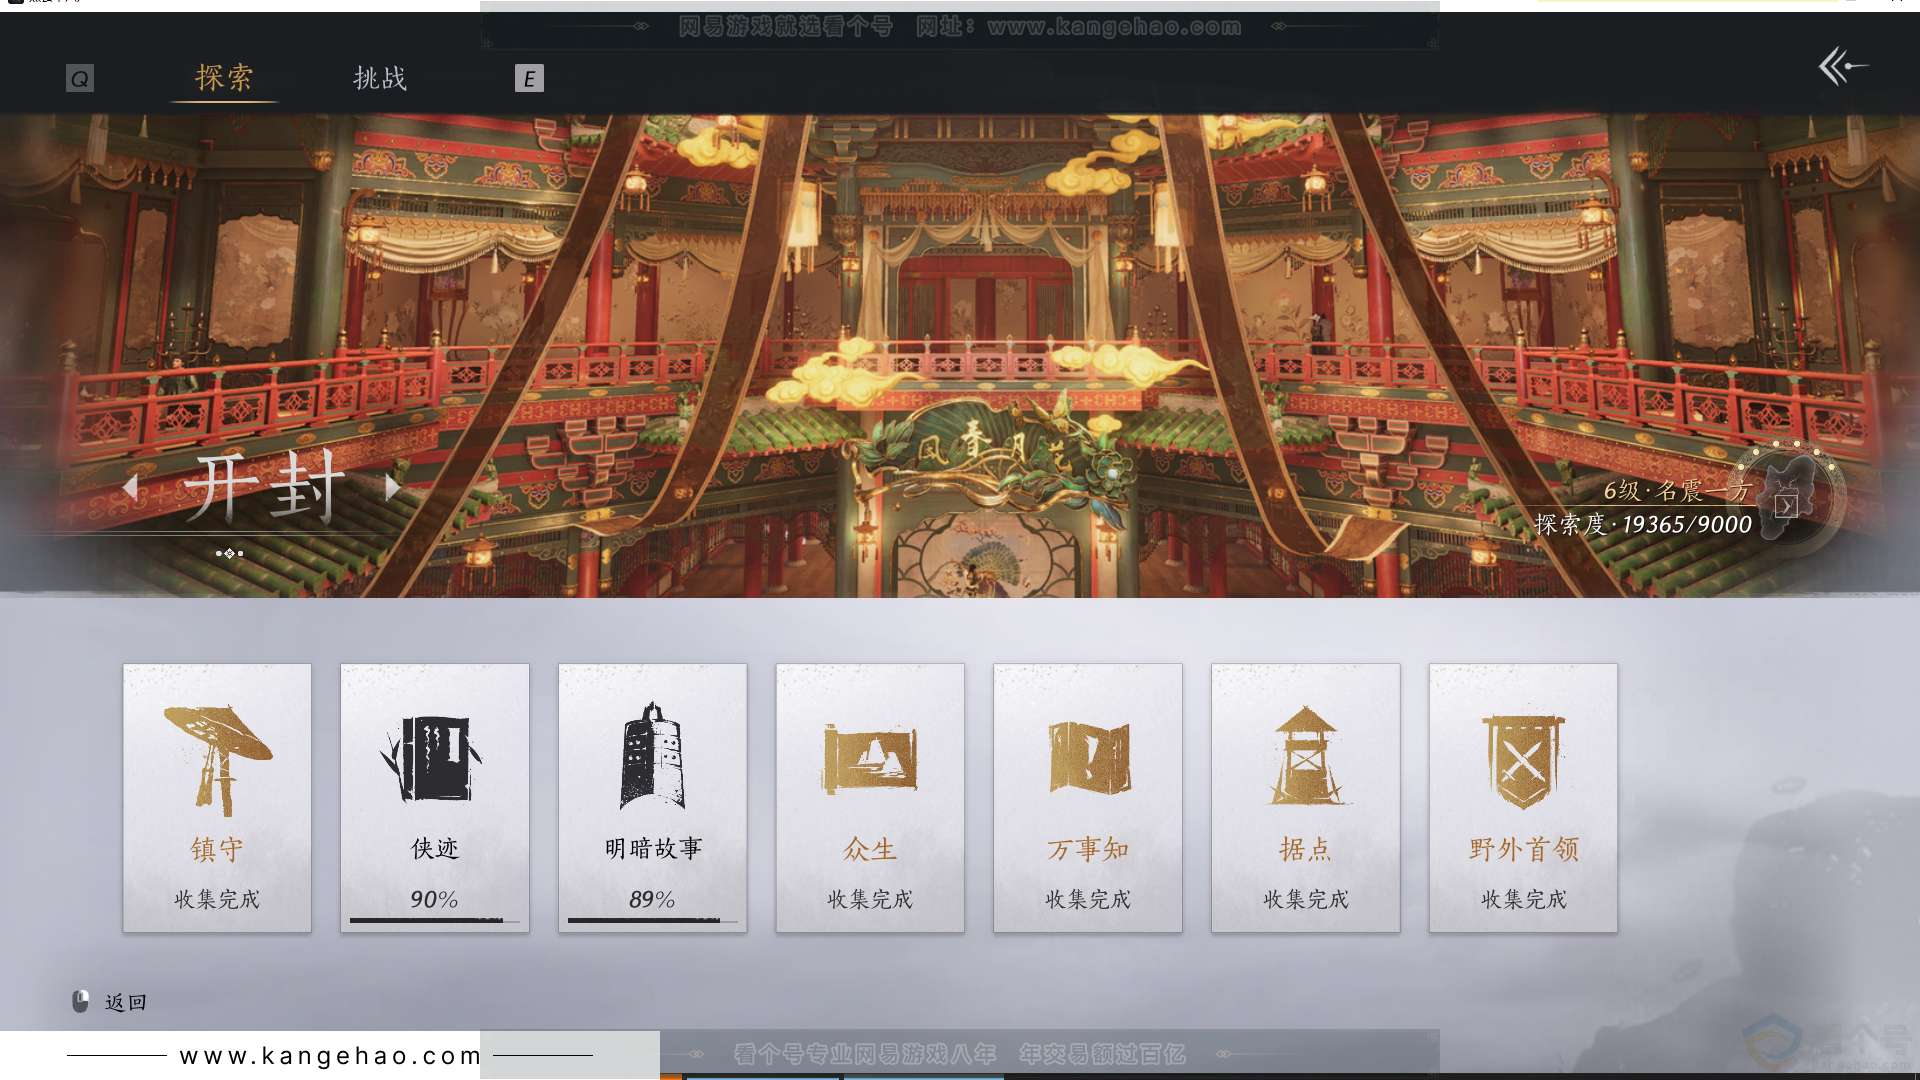Viewport: 1920px width, 1080px height.
Task: Select the 众生 scroll painting icon
Action: point(870,760)
